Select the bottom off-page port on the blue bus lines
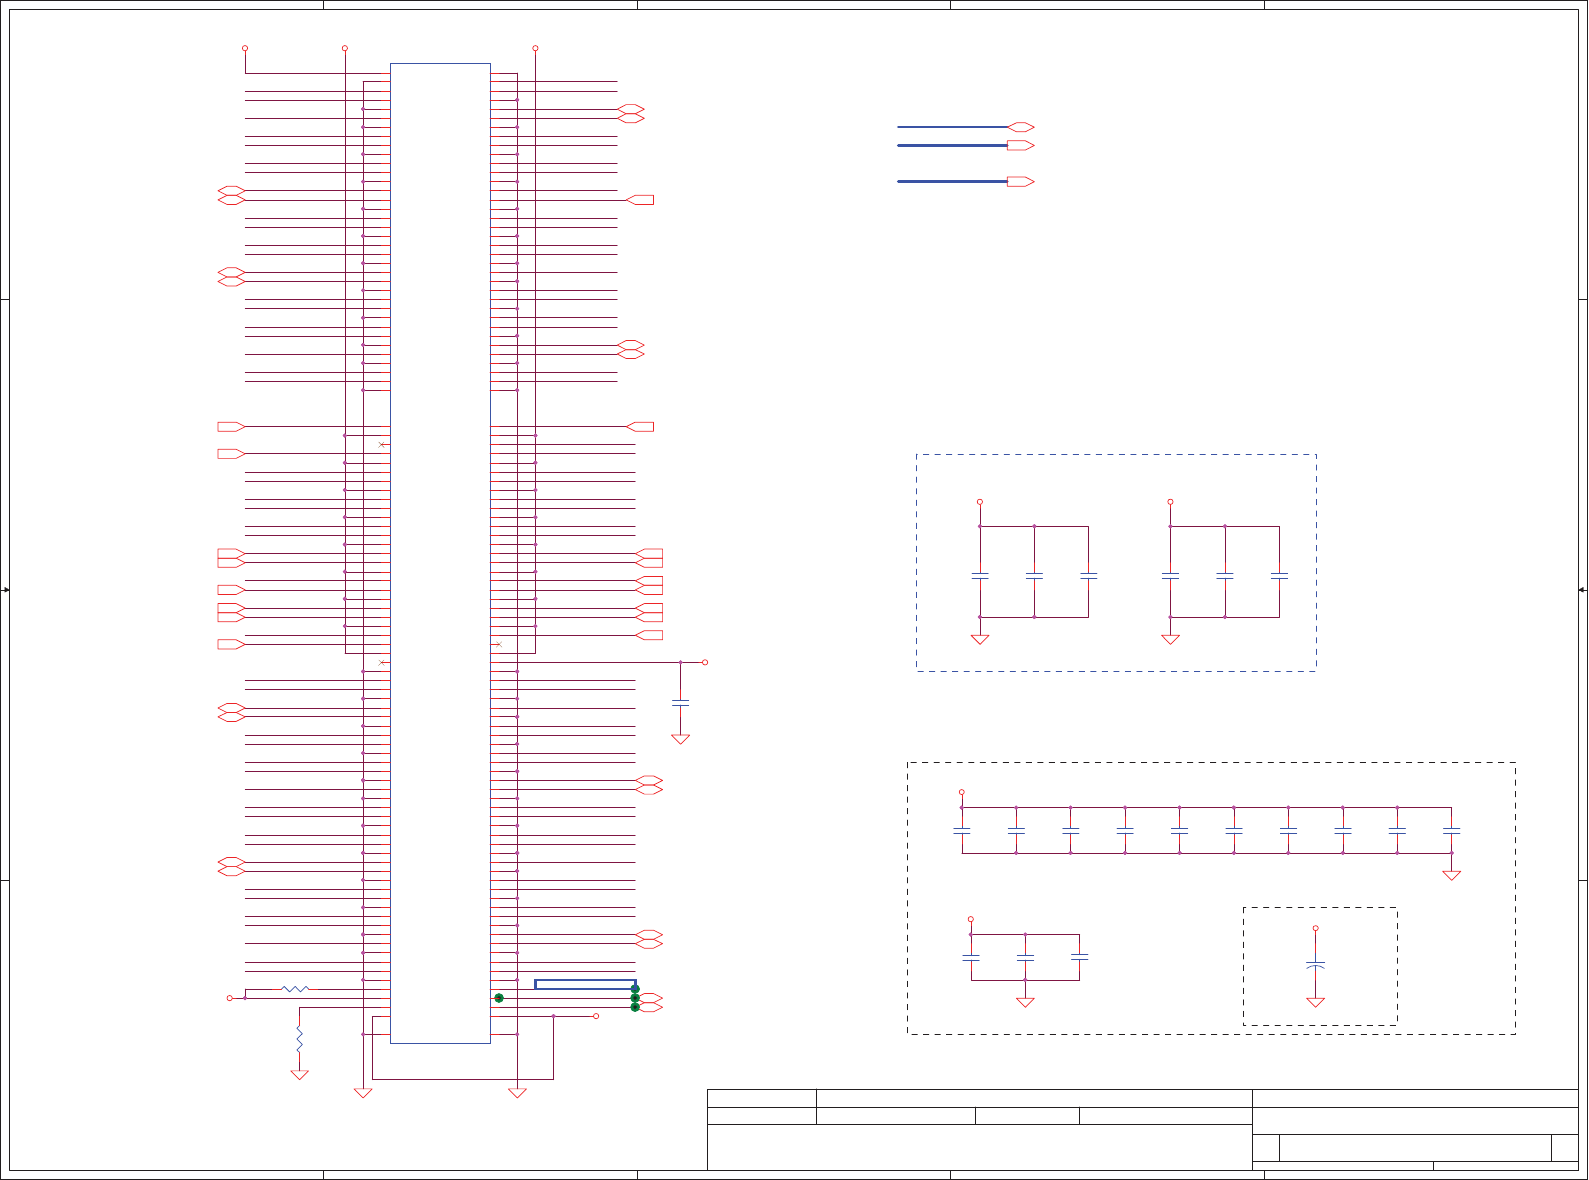Viewport: 1589px width, 1180px height. [x=1021, y=182]
